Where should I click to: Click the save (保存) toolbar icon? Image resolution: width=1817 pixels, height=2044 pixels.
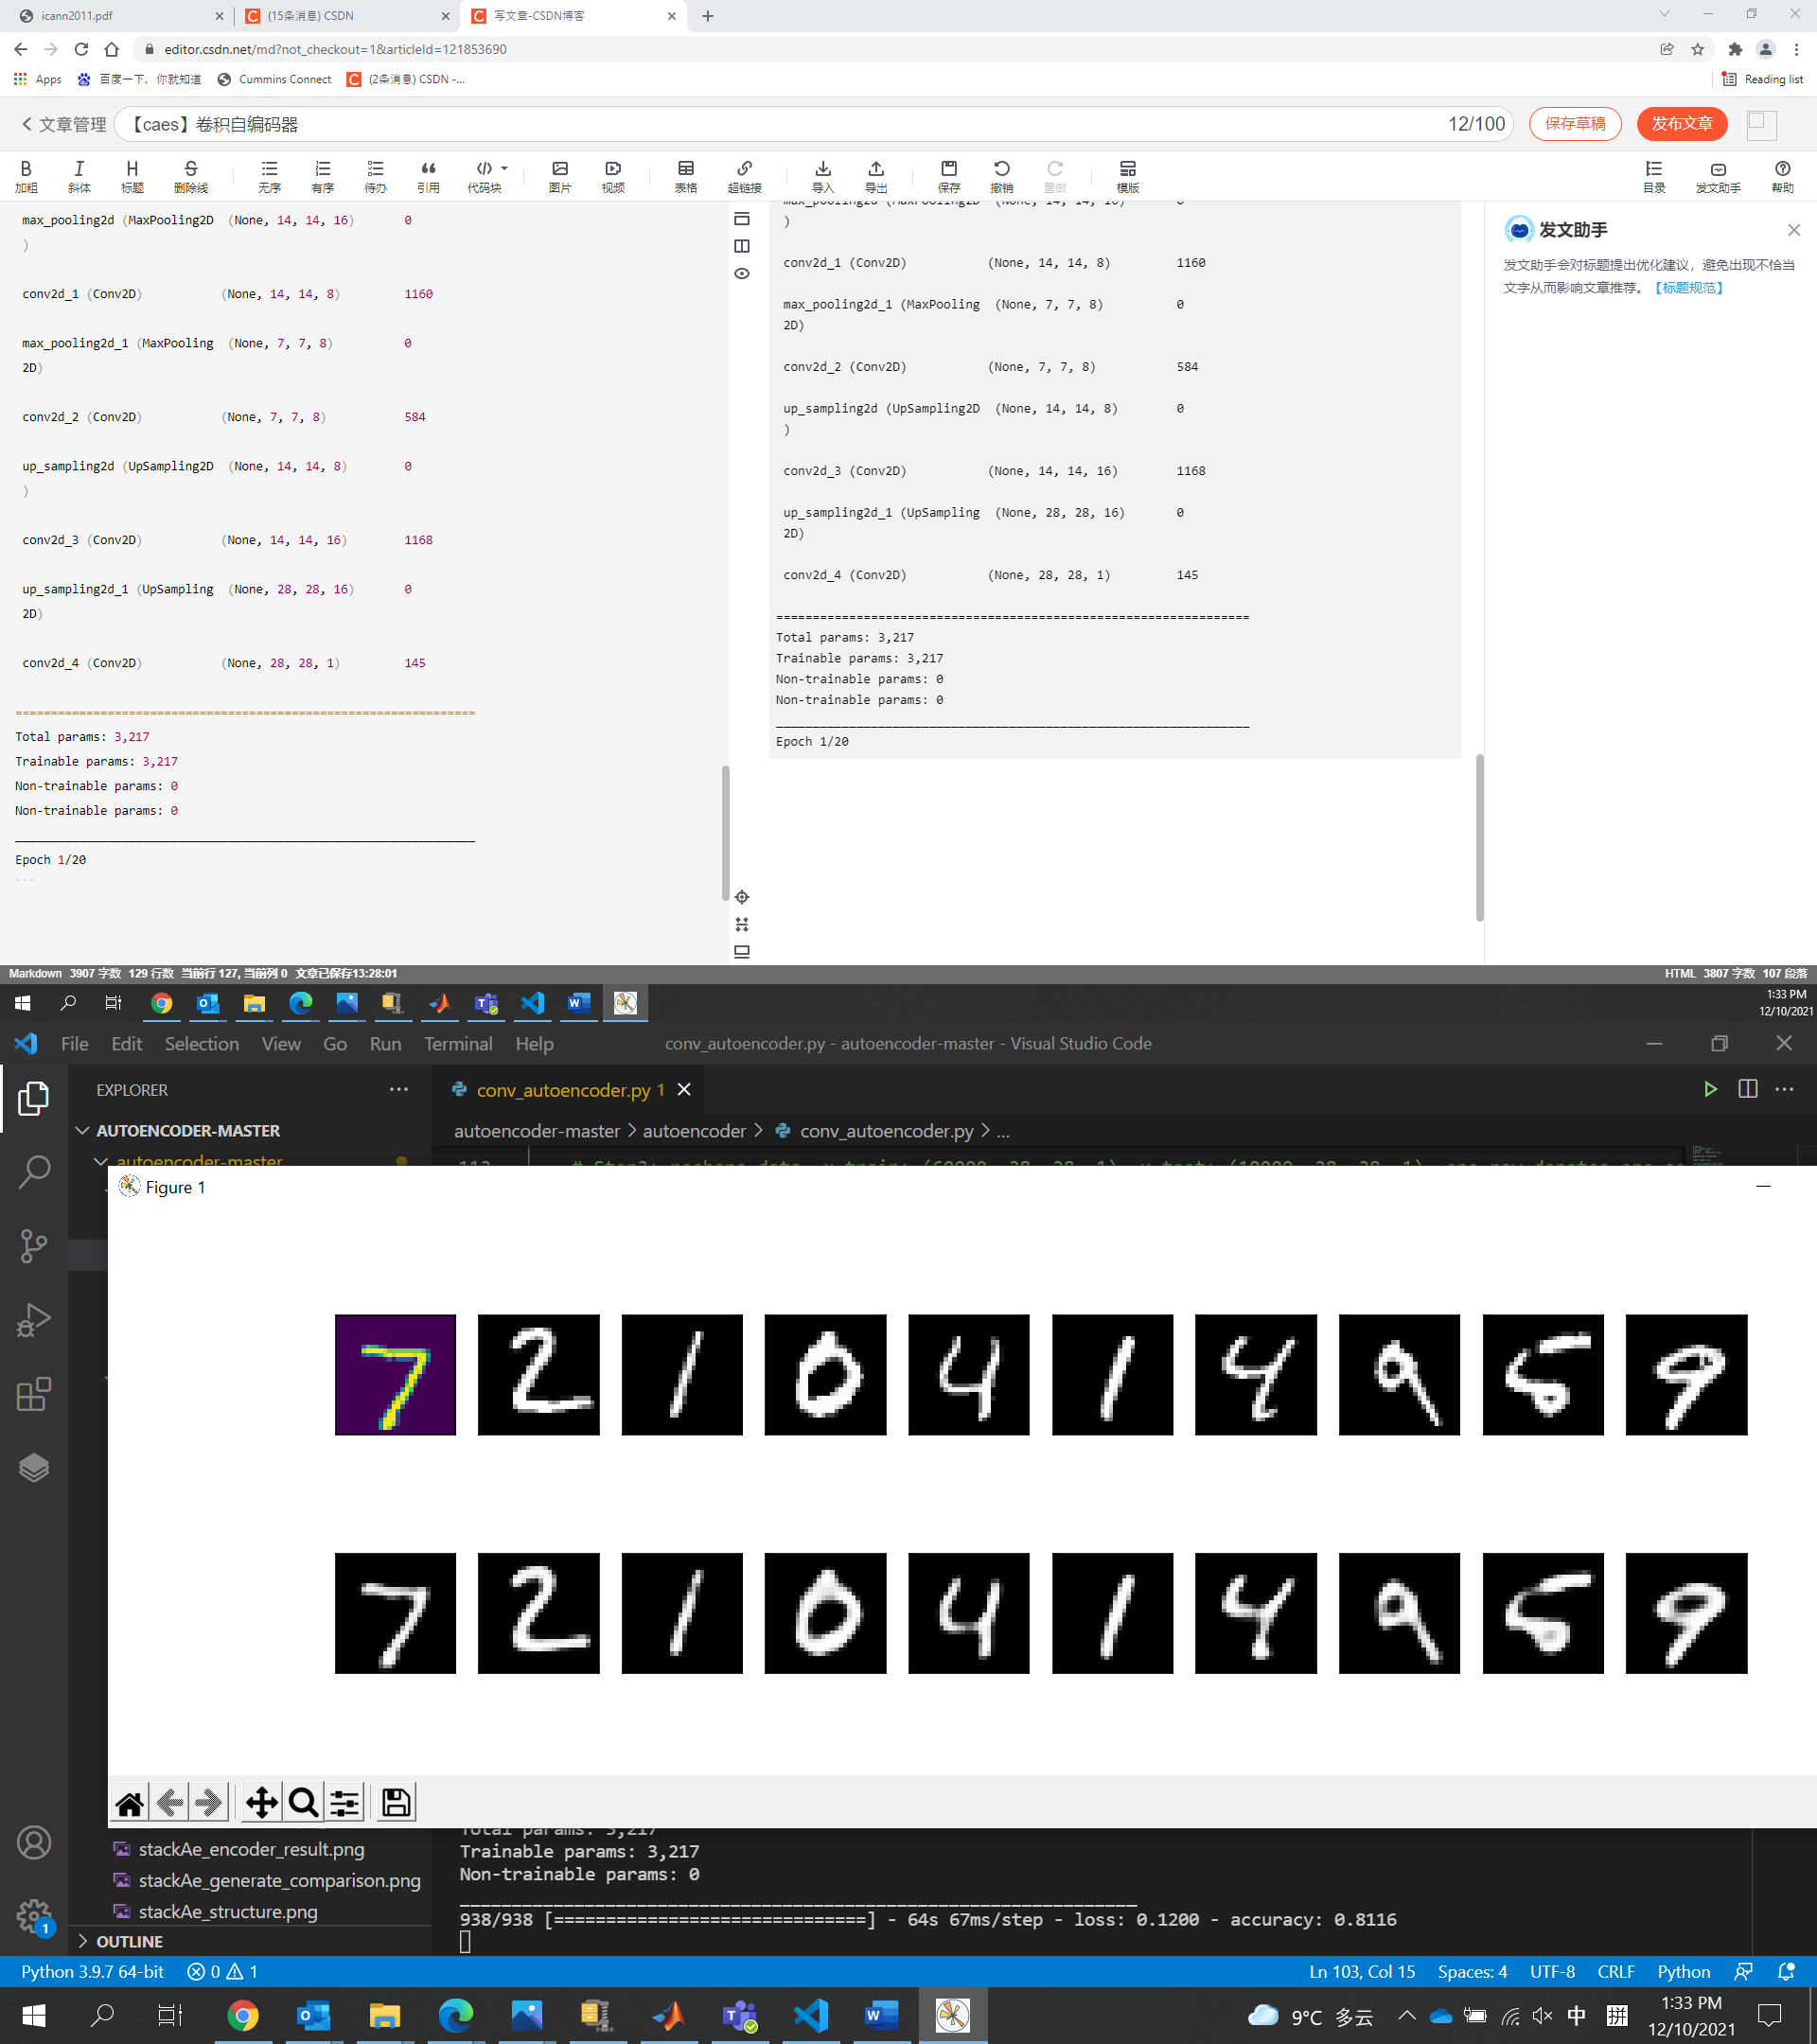[949, 175]
